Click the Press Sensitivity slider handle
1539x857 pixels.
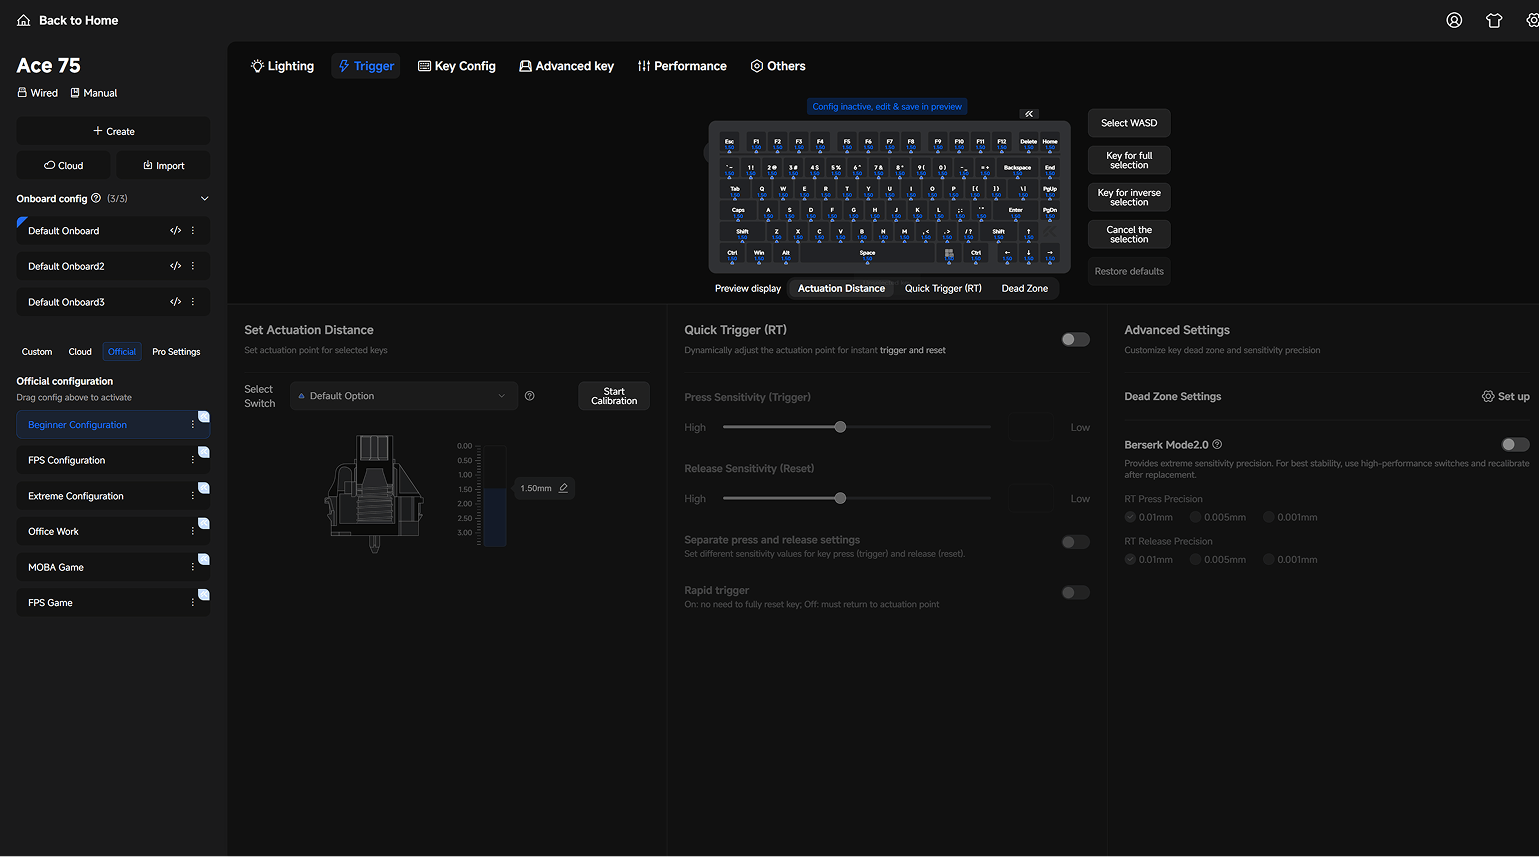point(840,427)
